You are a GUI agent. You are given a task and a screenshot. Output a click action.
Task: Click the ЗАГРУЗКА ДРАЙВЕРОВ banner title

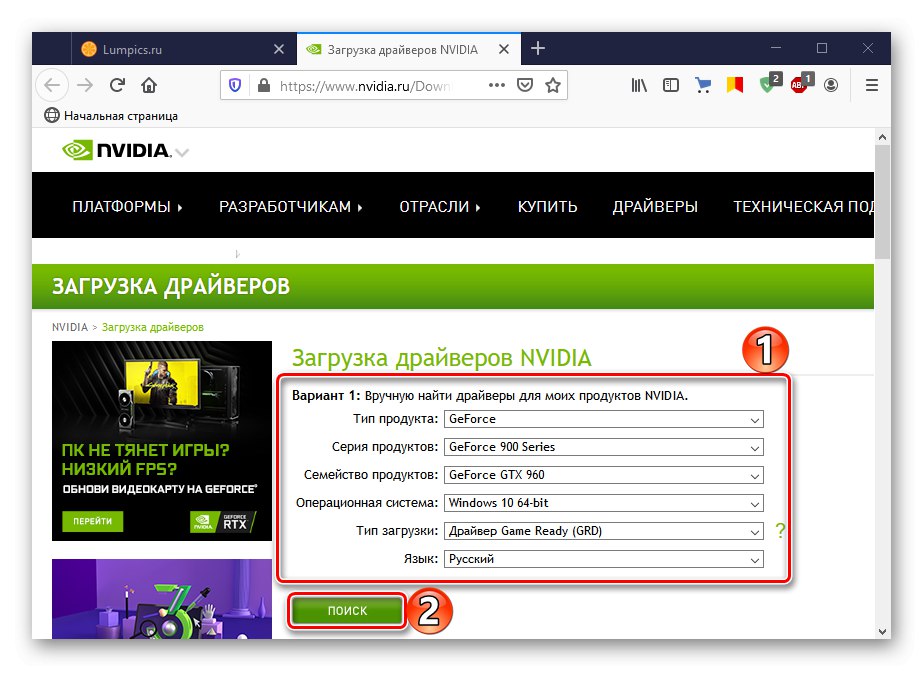tap(171, 287)
